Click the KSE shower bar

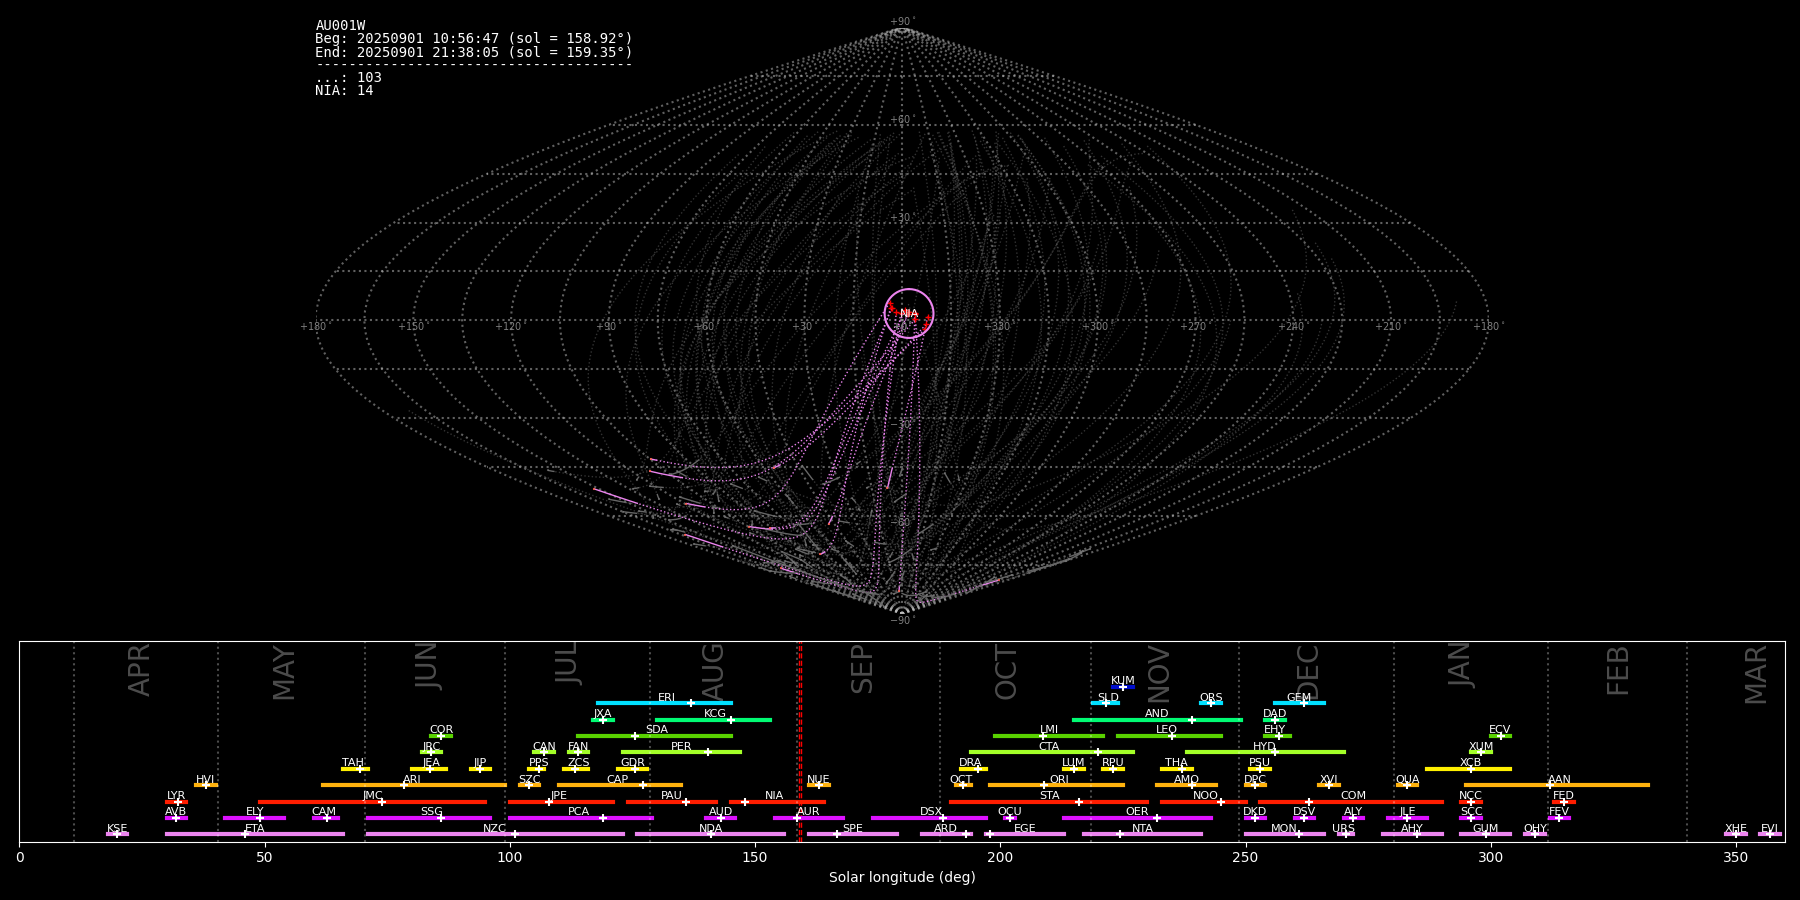click(117, 834)
